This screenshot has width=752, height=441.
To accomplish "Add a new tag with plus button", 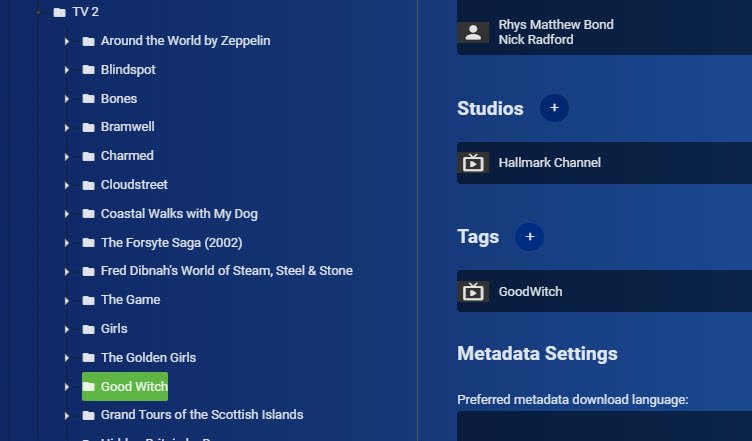I will click(x=529, y=237).
